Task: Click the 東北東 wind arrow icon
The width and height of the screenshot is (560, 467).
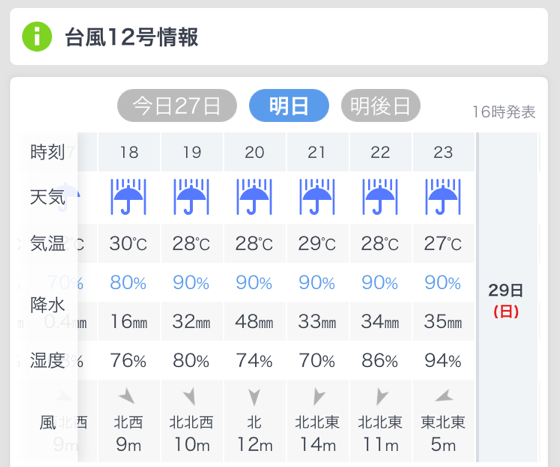Action: (x=444, y=396)
